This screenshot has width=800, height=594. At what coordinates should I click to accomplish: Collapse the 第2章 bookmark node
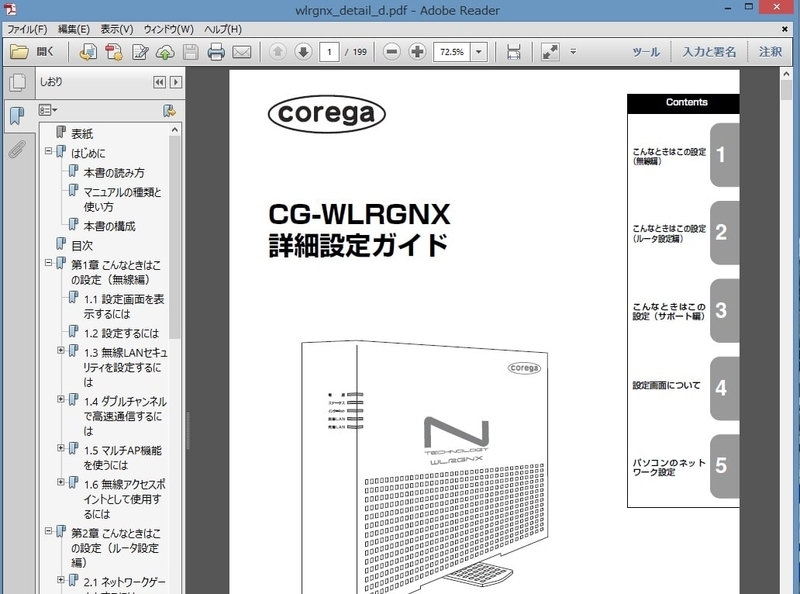coord(48,531)
